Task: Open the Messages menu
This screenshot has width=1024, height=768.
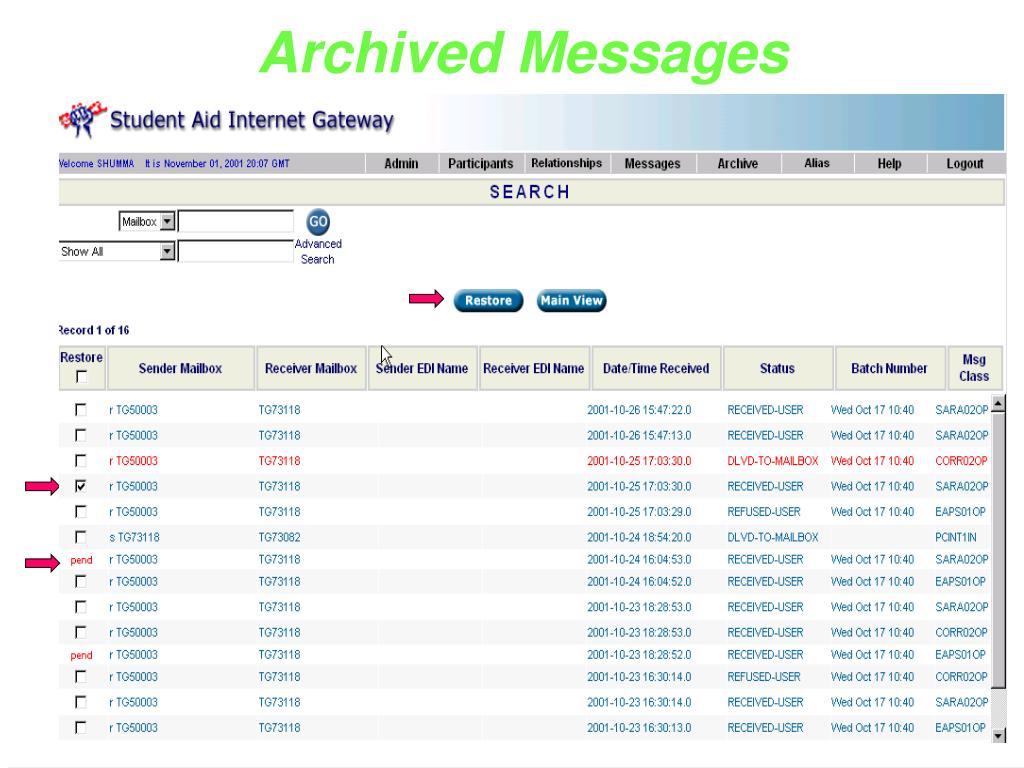Action: click(652, 163)
